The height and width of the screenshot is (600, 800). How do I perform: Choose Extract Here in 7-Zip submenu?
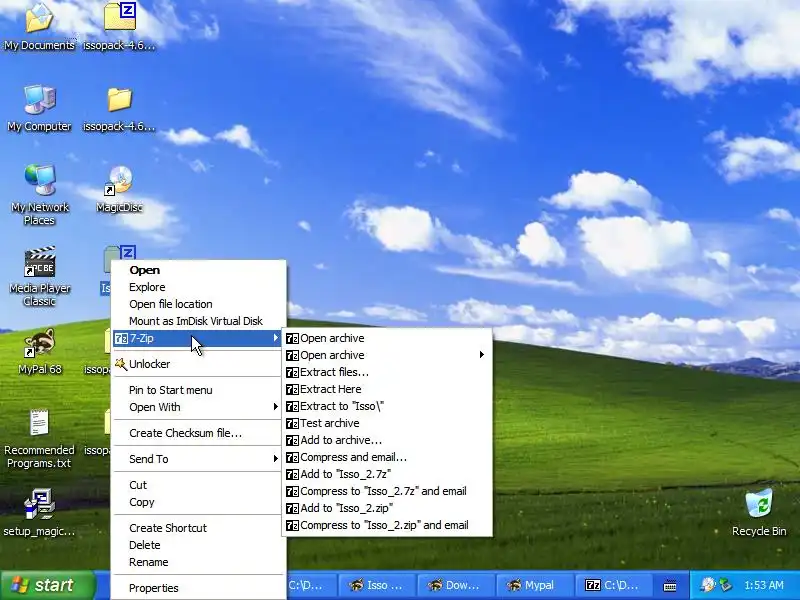[387, 389]
